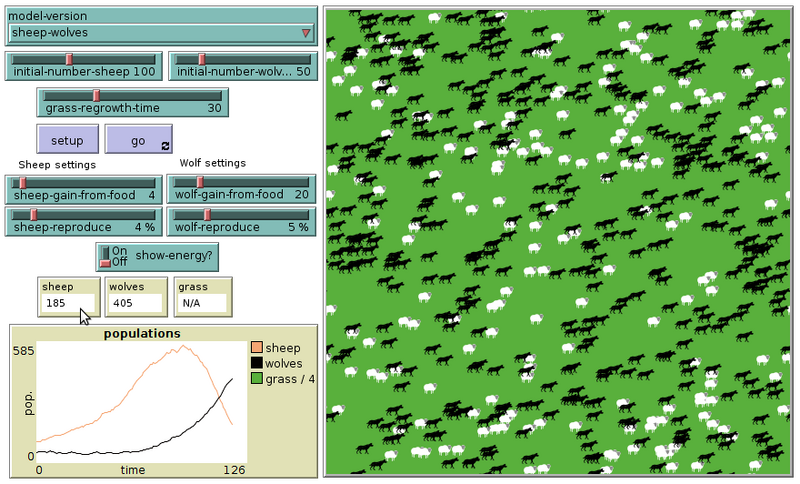The height and width of the screenshot is (484, 800).
Task: Click the red arrow on model-version chooser
Action: 306,33
